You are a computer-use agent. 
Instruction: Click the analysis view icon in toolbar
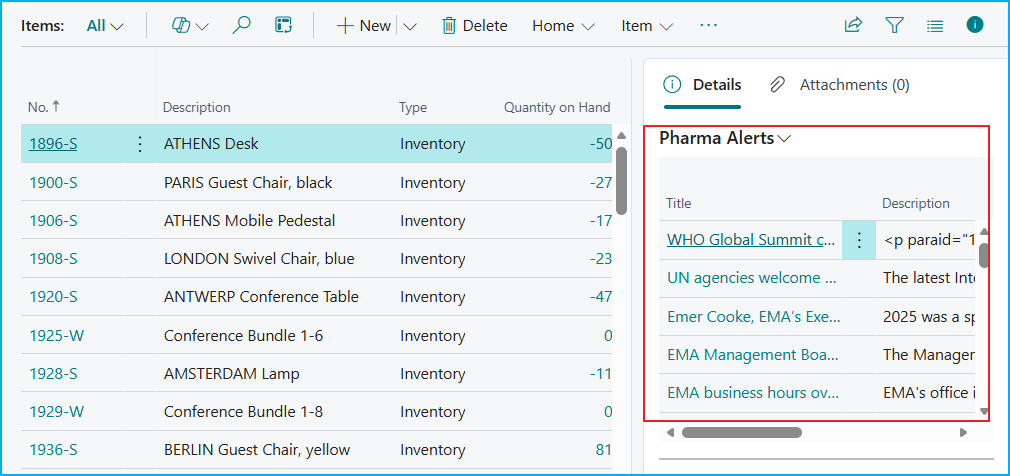[x=284, y=26]
